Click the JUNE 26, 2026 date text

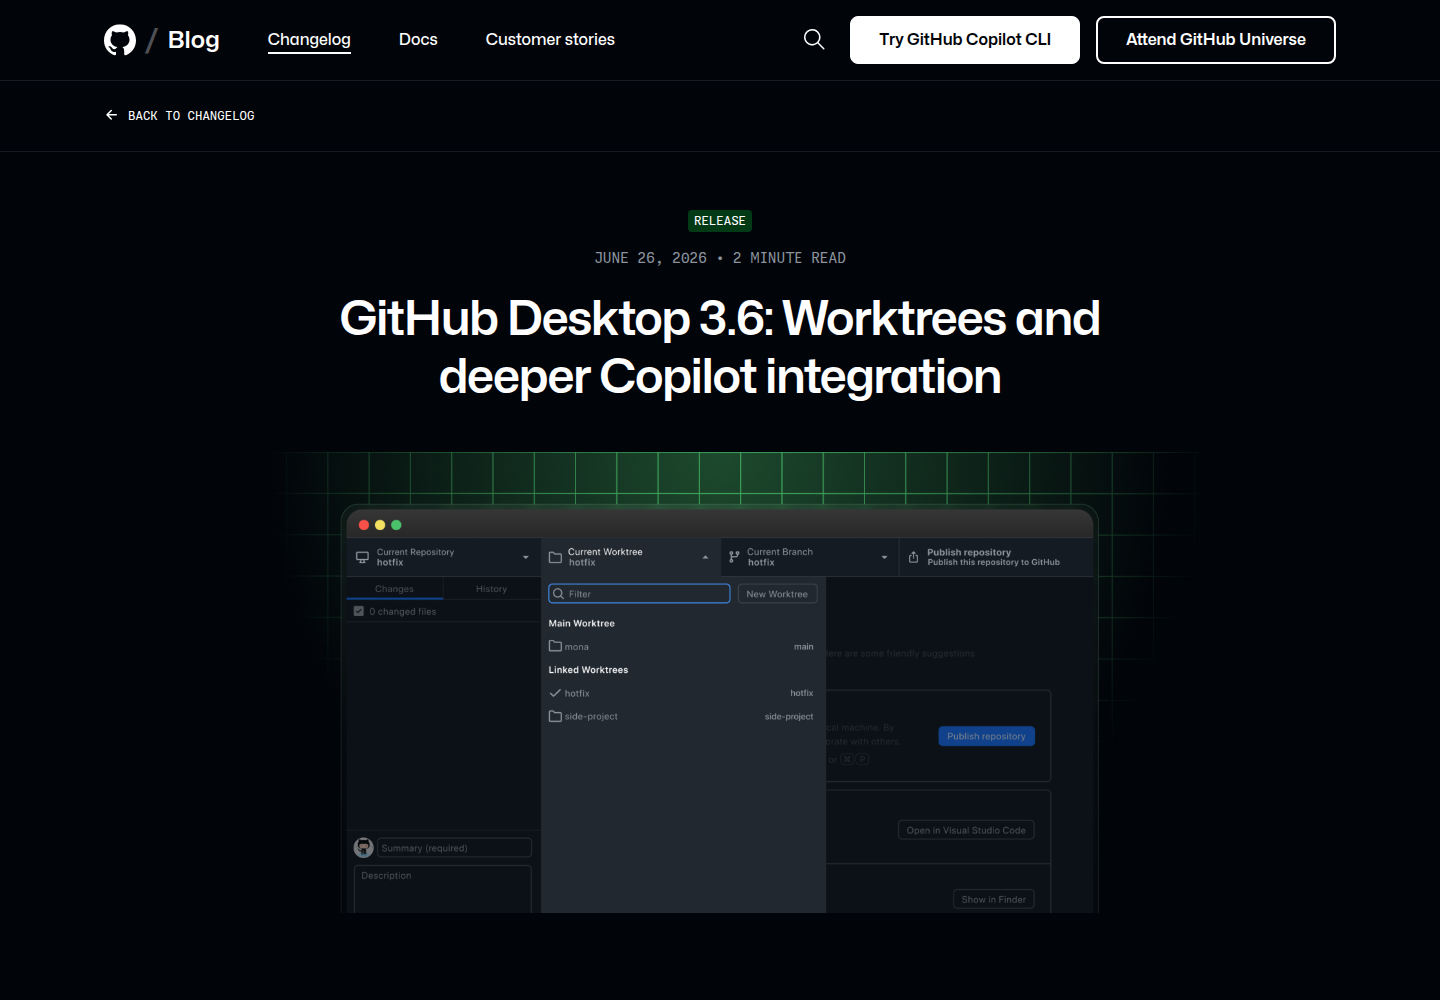651,258
